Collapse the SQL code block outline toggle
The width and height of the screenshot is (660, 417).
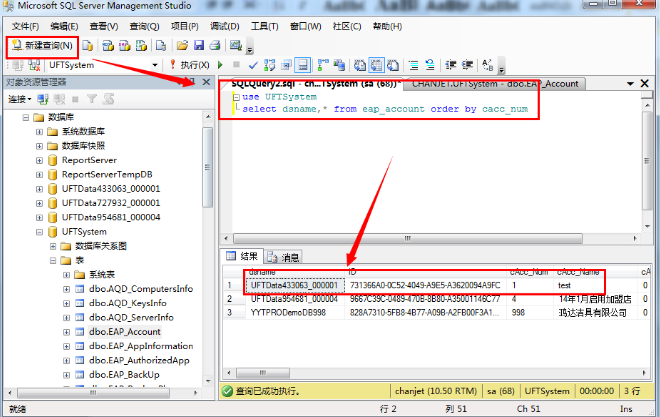pos(236,97)
